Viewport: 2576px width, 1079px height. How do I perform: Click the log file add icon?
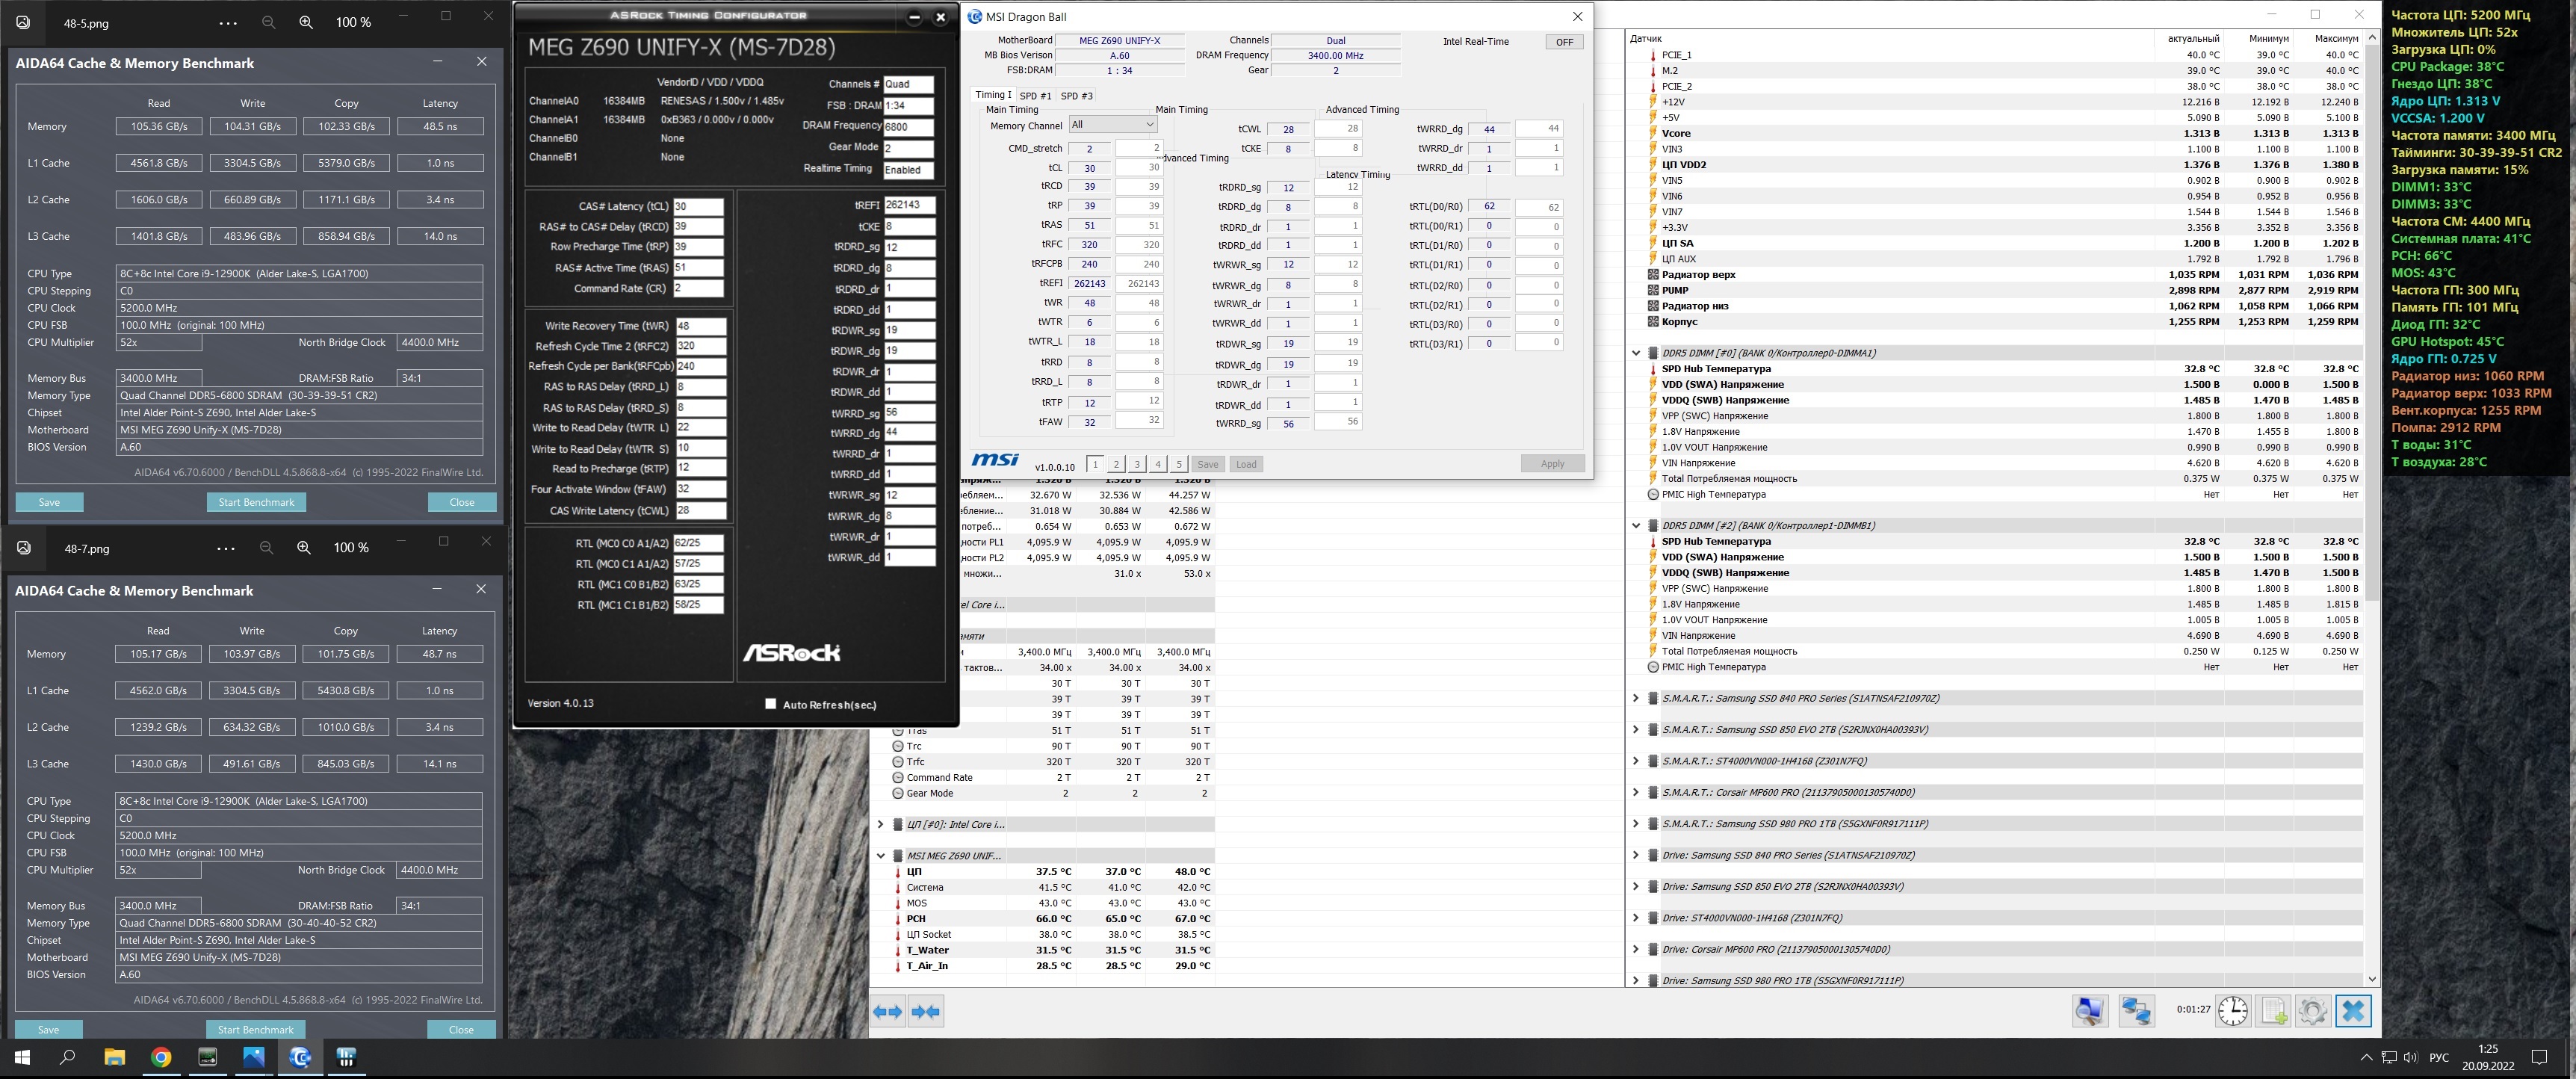(2273, 1011)
